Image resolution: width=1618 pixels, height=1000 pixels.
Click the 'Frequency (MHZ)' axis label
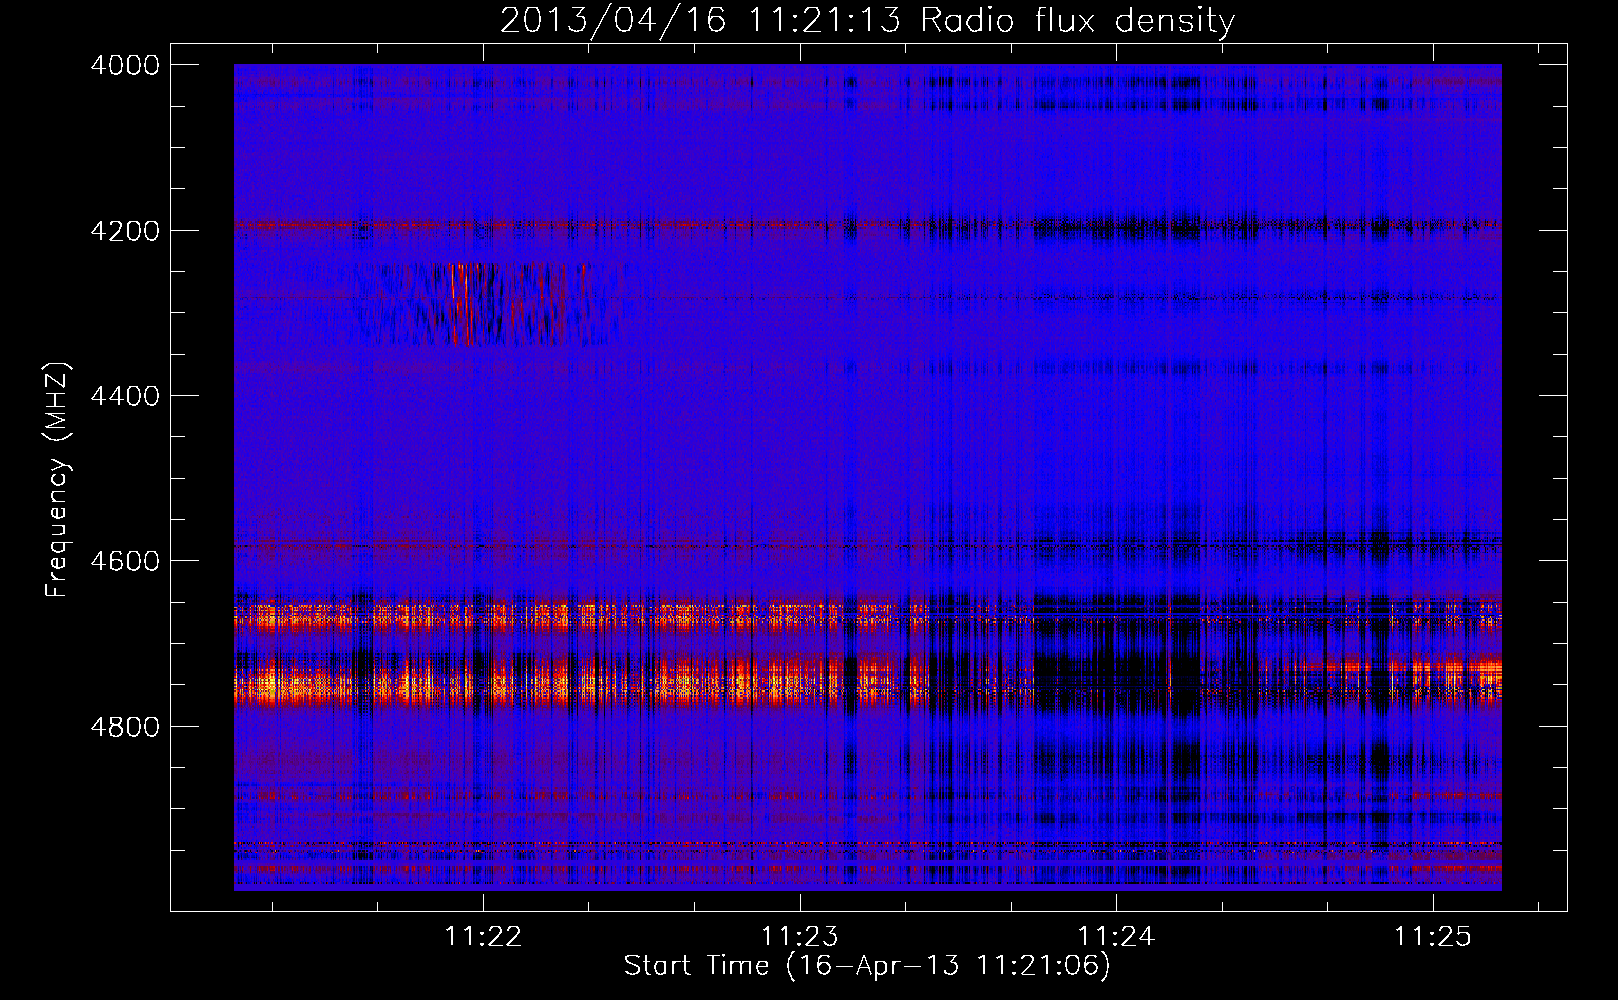[58, 480]
